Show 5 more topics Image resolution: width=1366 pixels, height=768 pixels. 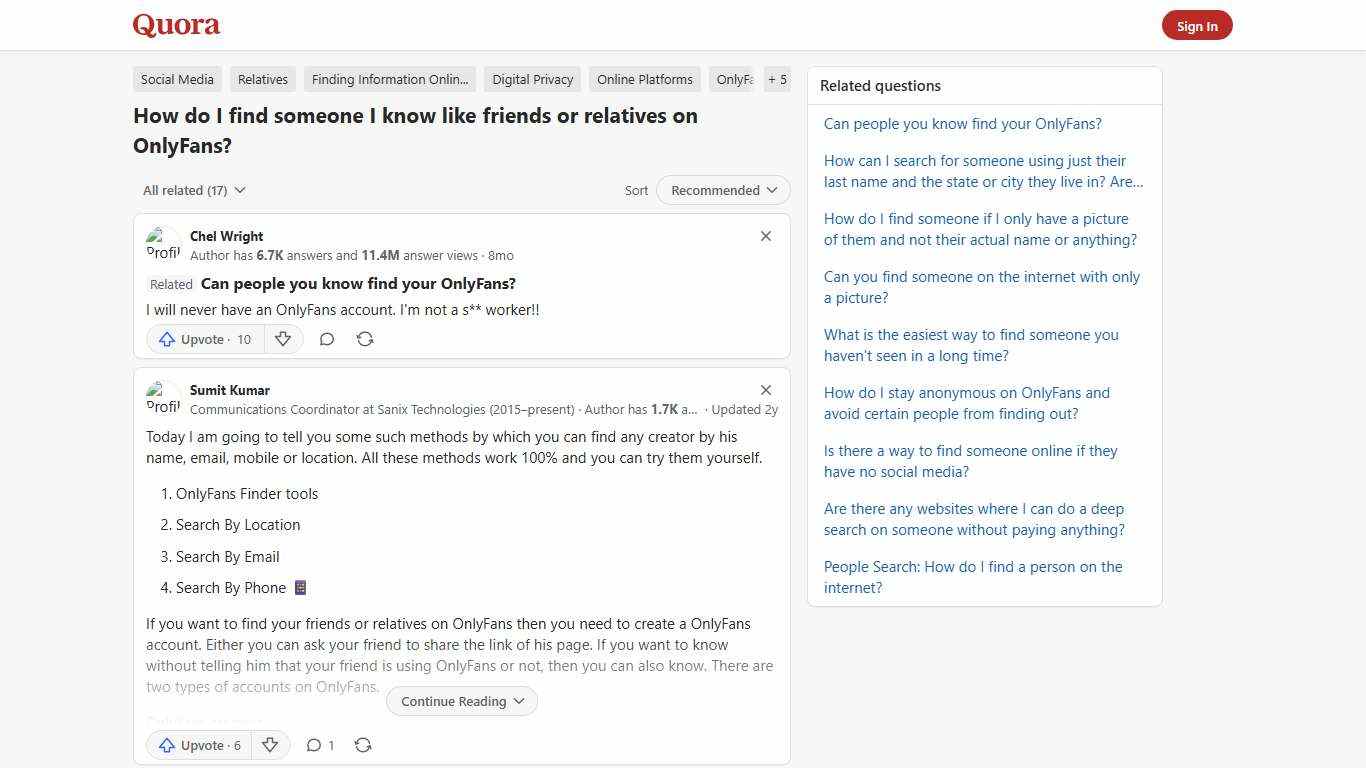point(777,79)
